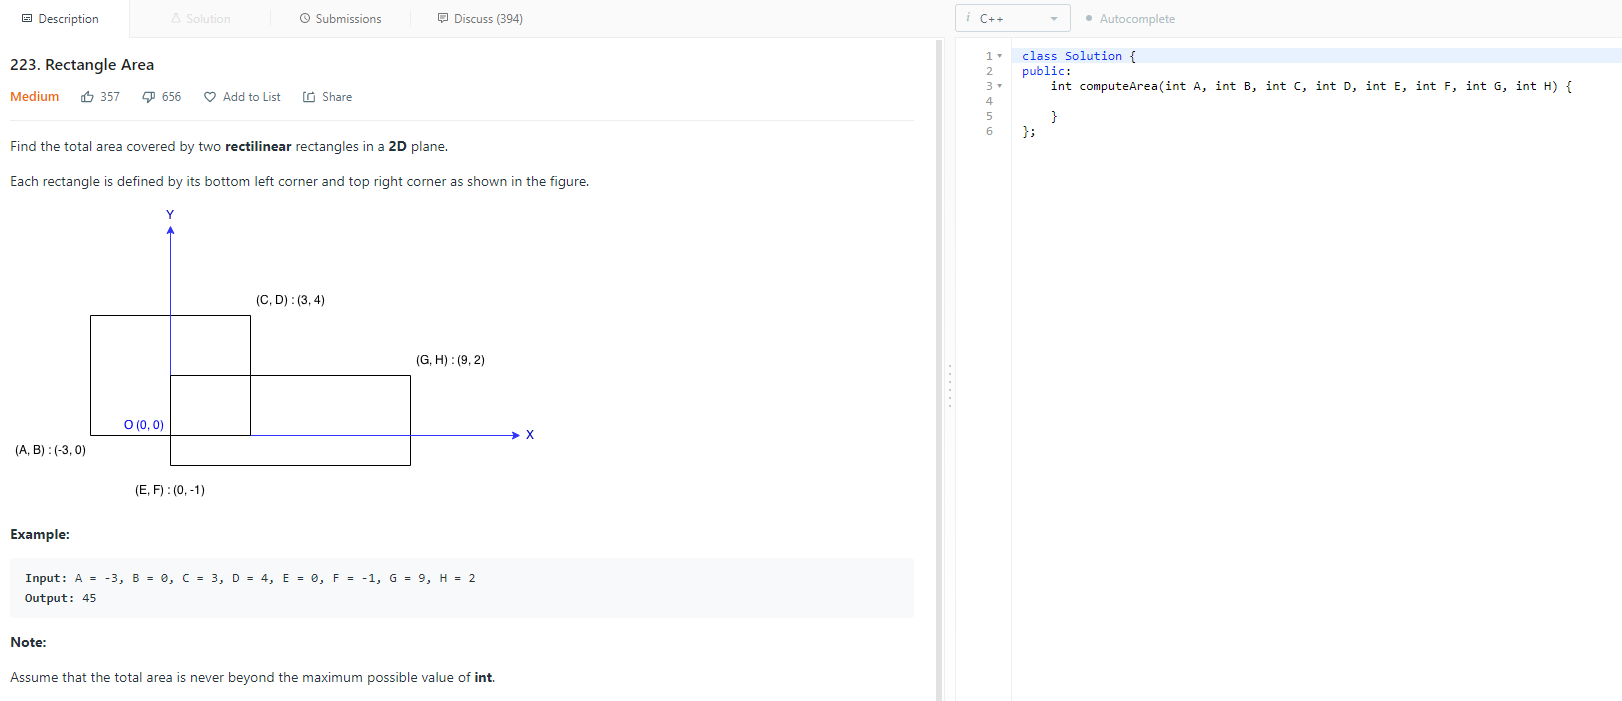Click the info icon in language selector
The width and height of the screenshot is (1622, 701).
(968, 18)
